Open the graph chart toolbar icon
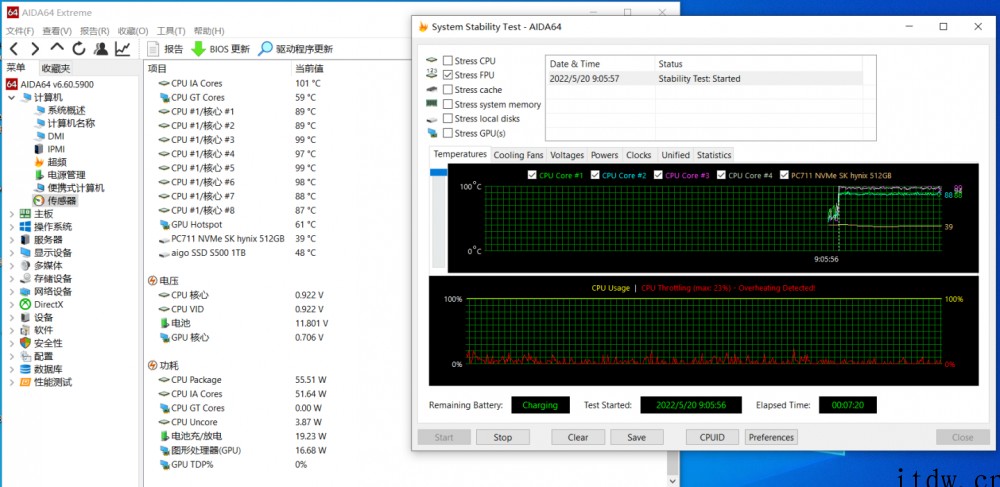The width and height of the screenshot is (1000, 487). pos(122,48)
